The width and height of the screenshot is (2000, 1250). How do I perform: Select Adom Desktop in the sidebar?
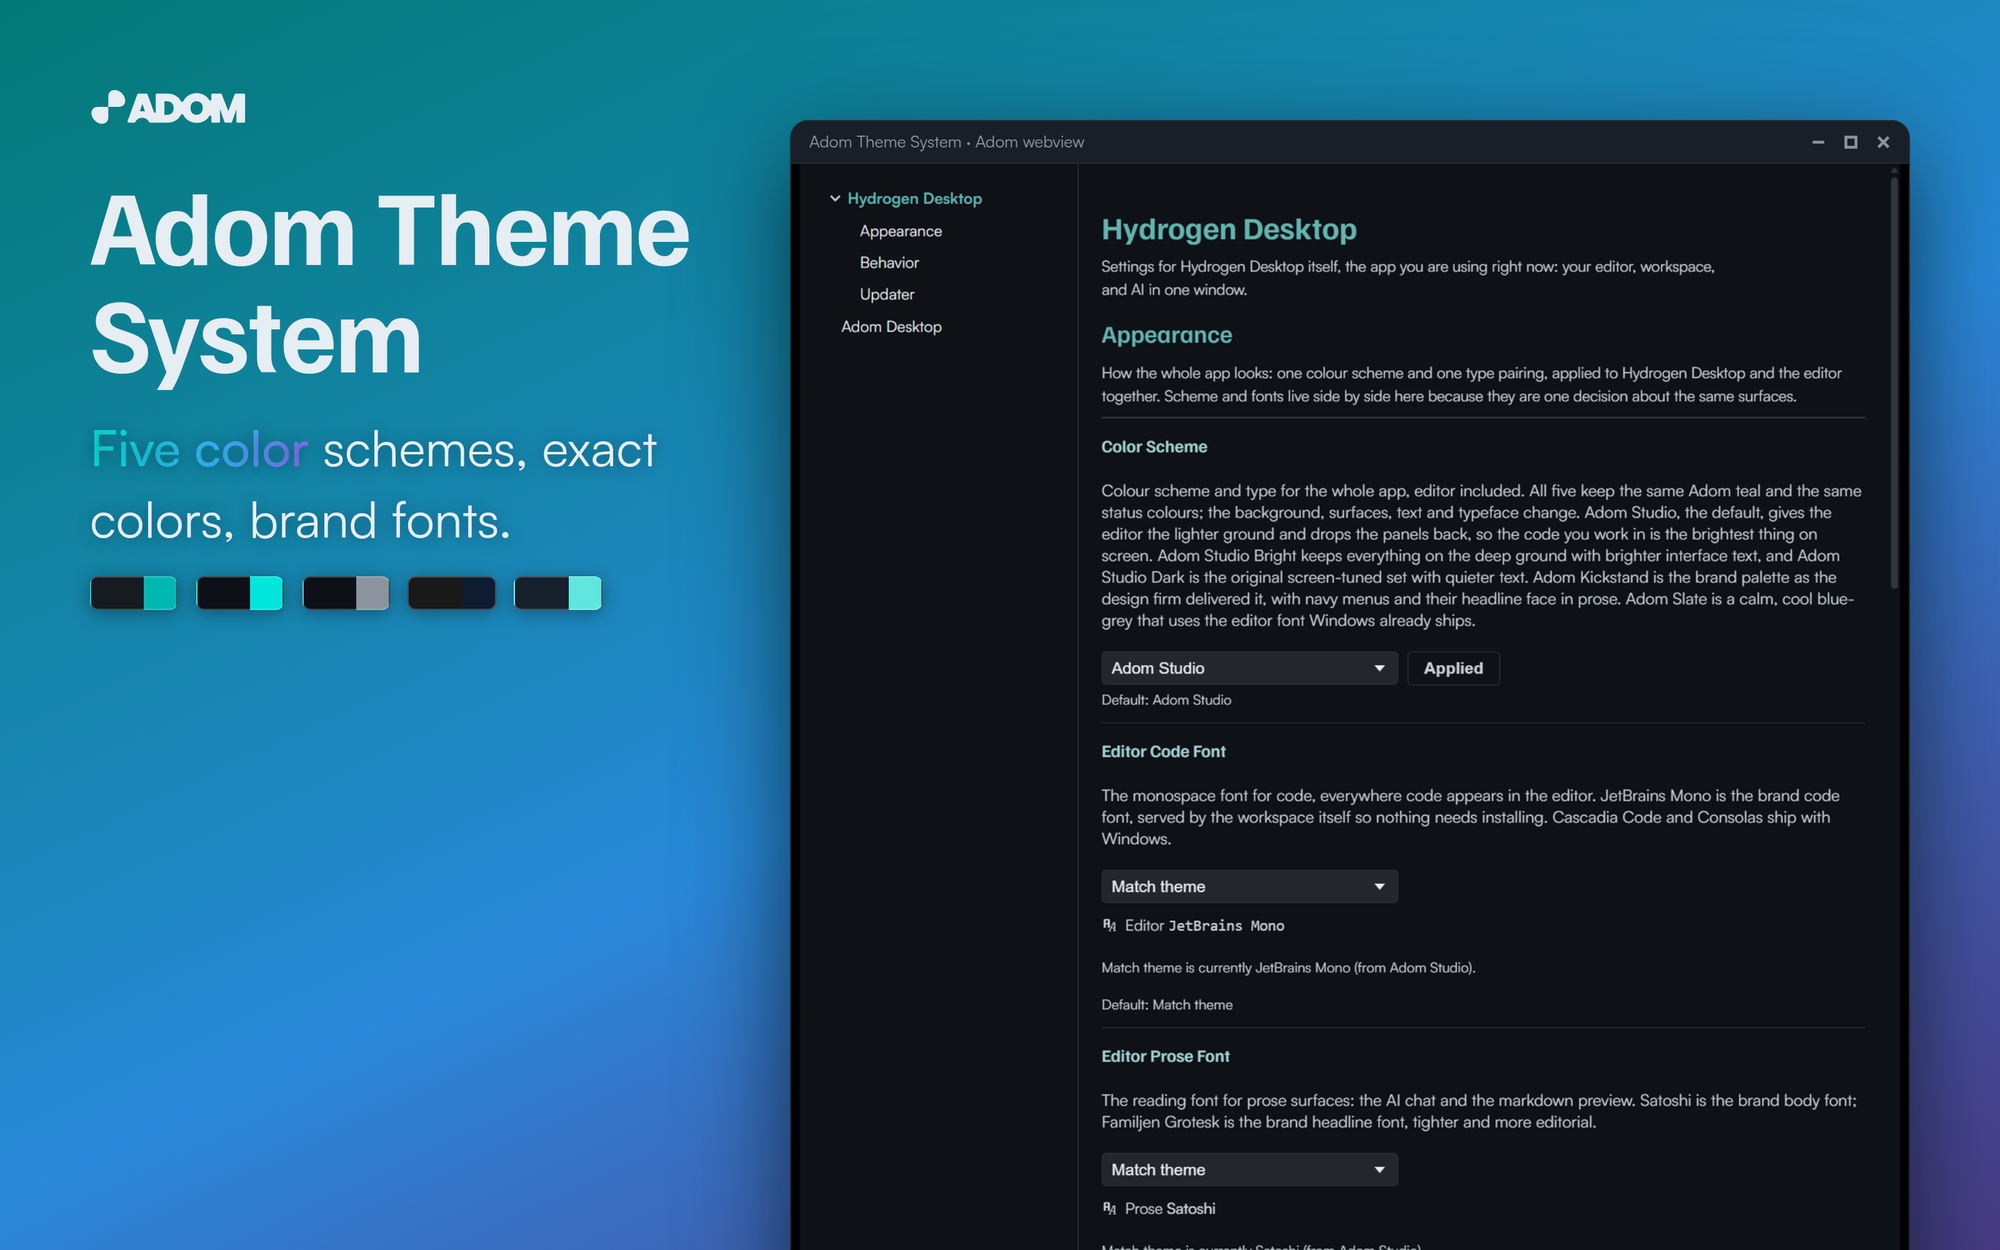click(x=891, y=327)
